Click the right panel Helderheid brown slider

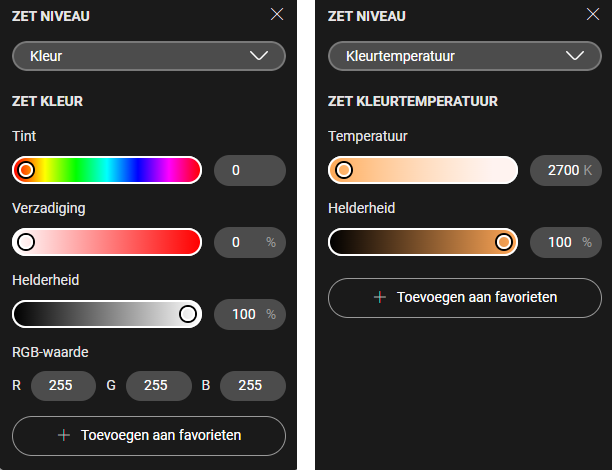point(423,242)
